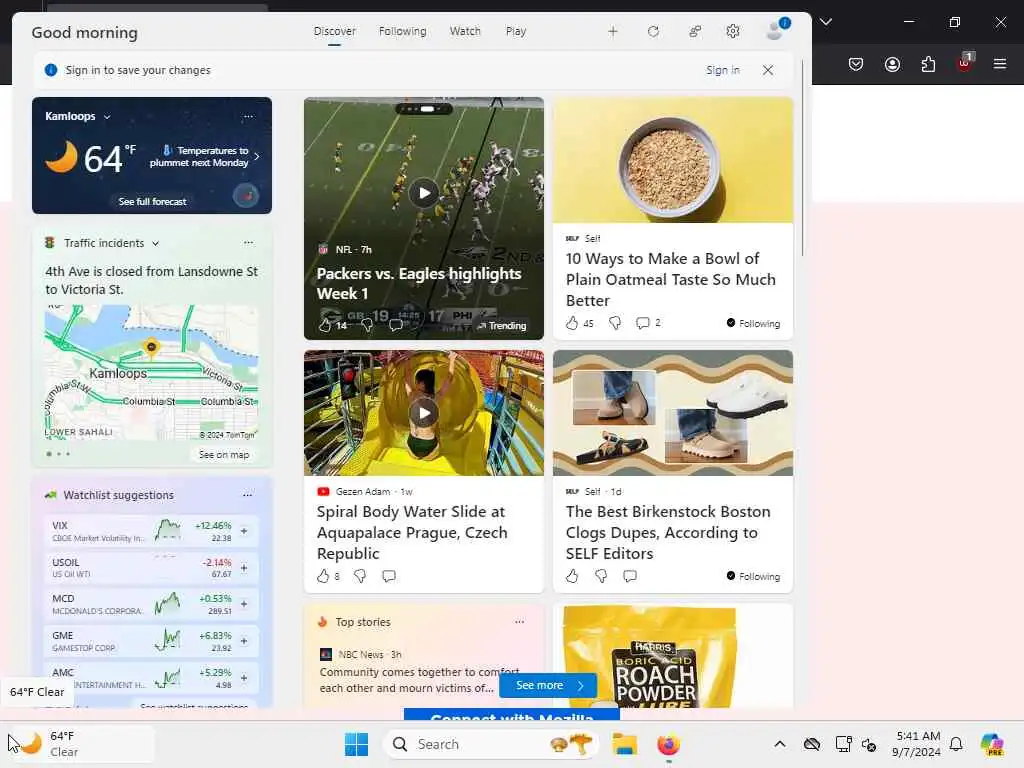Switch to the Following tab
This screenshot has height=768, width=1024.
coord(402,31)
